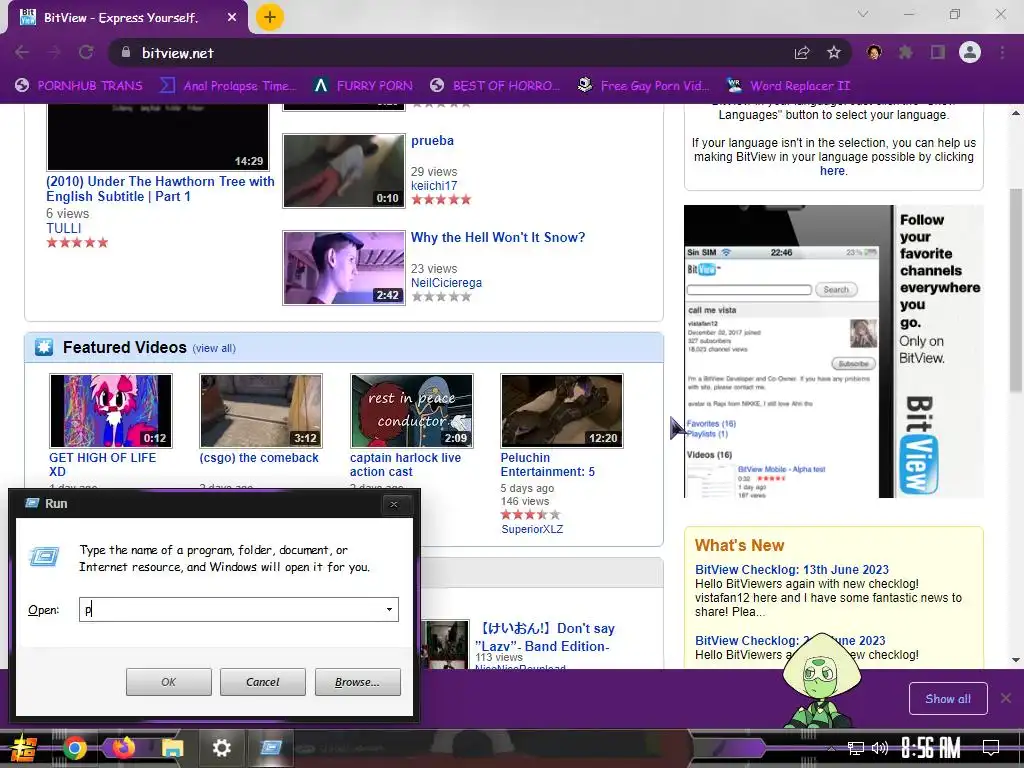The width and height of the screenshot is (1024, 768).
Task: Click OK in the Run dialog
Action: pyautogui.click(x=168, y=682)
